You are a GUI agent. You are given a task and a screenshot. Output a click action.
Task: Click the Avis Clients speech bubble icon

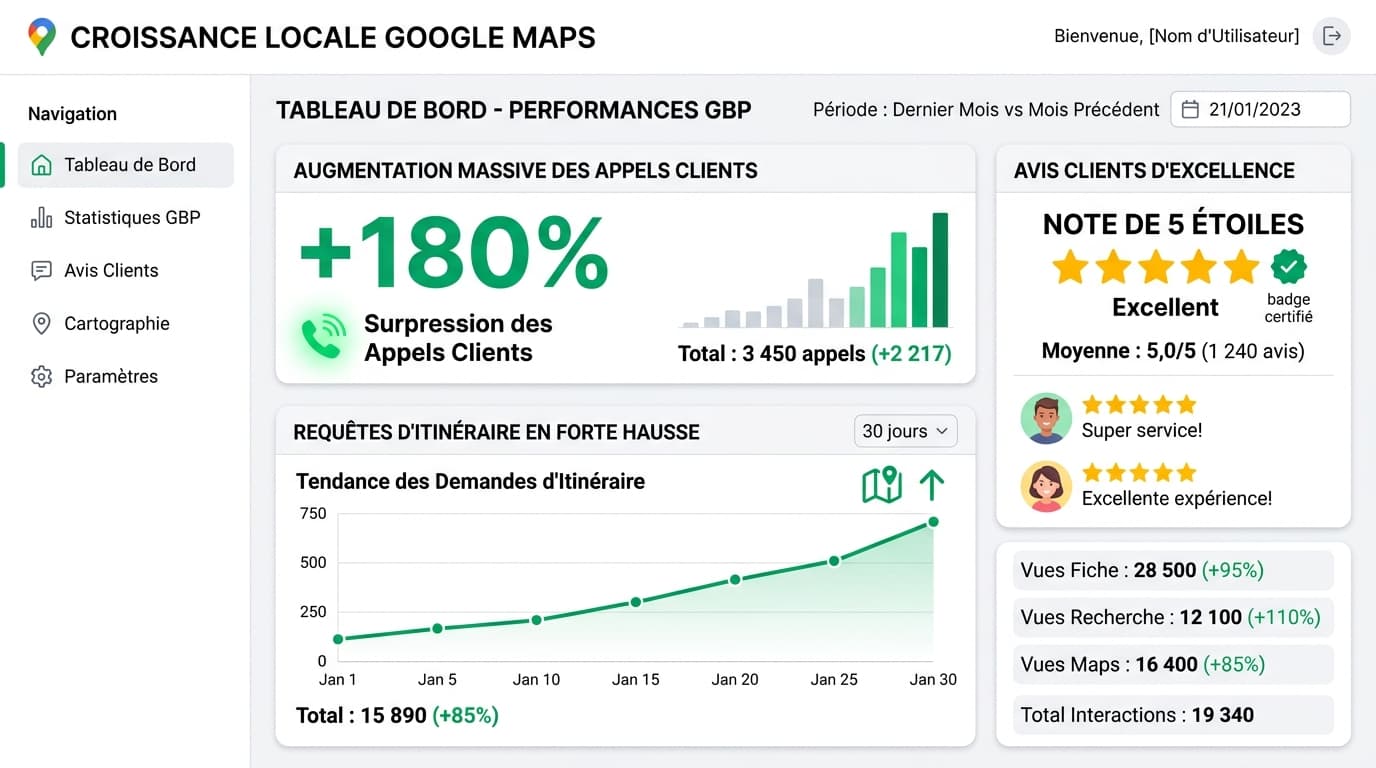point(41,271)
